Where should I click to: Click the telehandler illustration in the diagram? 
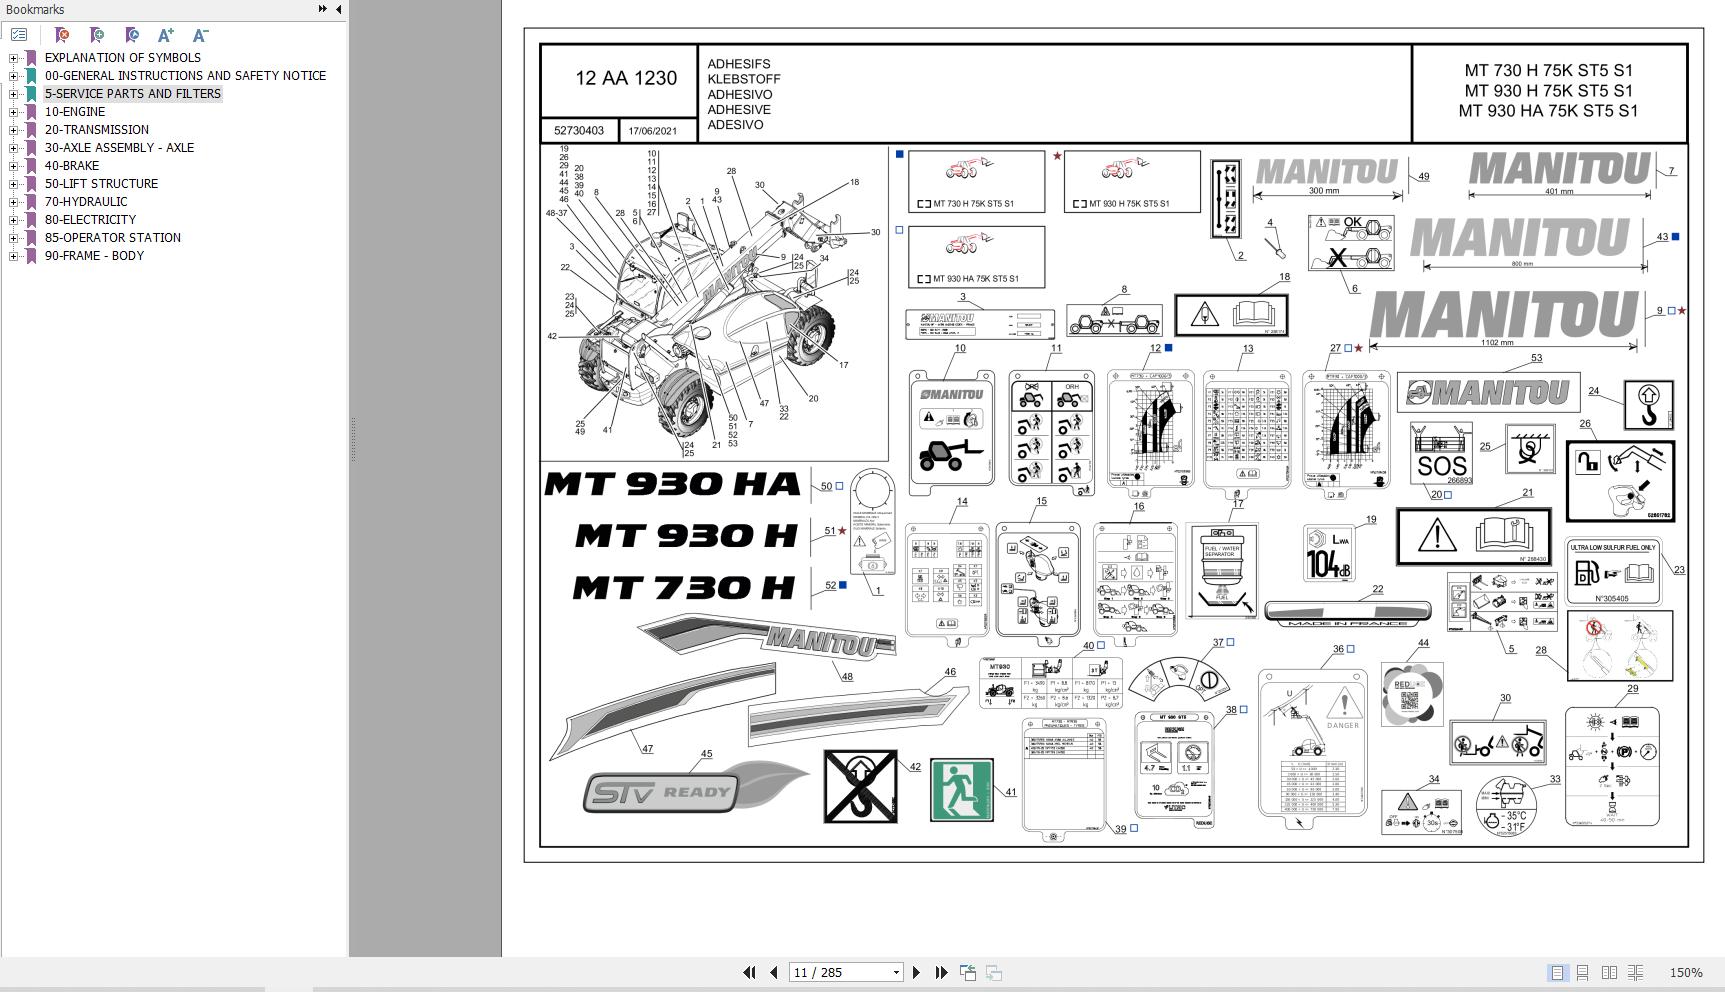[x=712, y=305]
